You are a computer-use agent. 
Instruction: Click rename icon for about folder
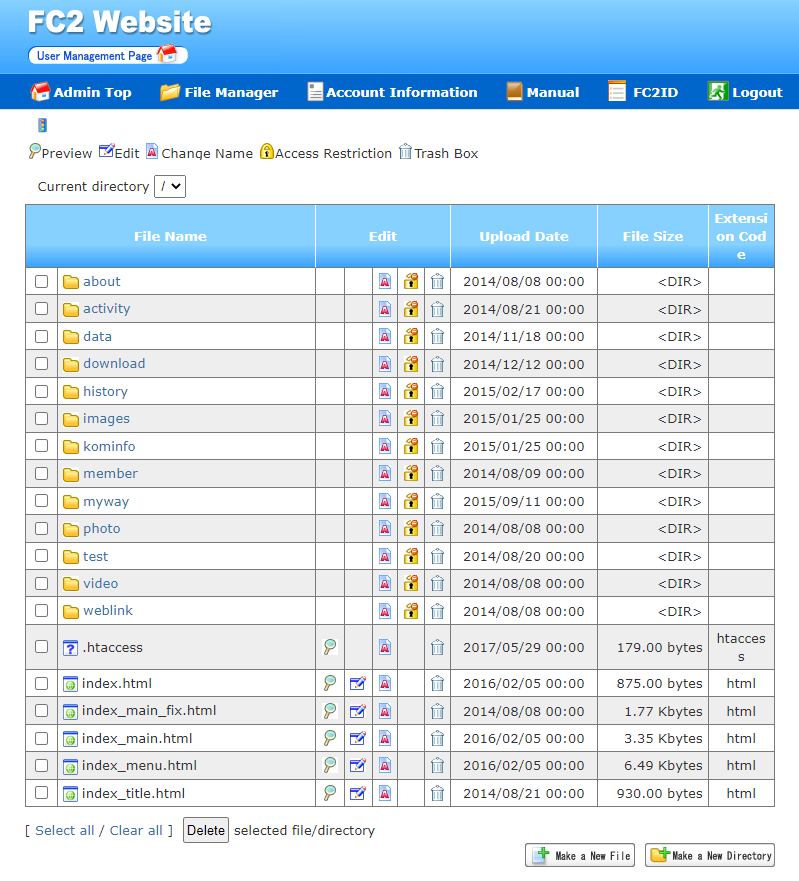click(x=385, y=281)
